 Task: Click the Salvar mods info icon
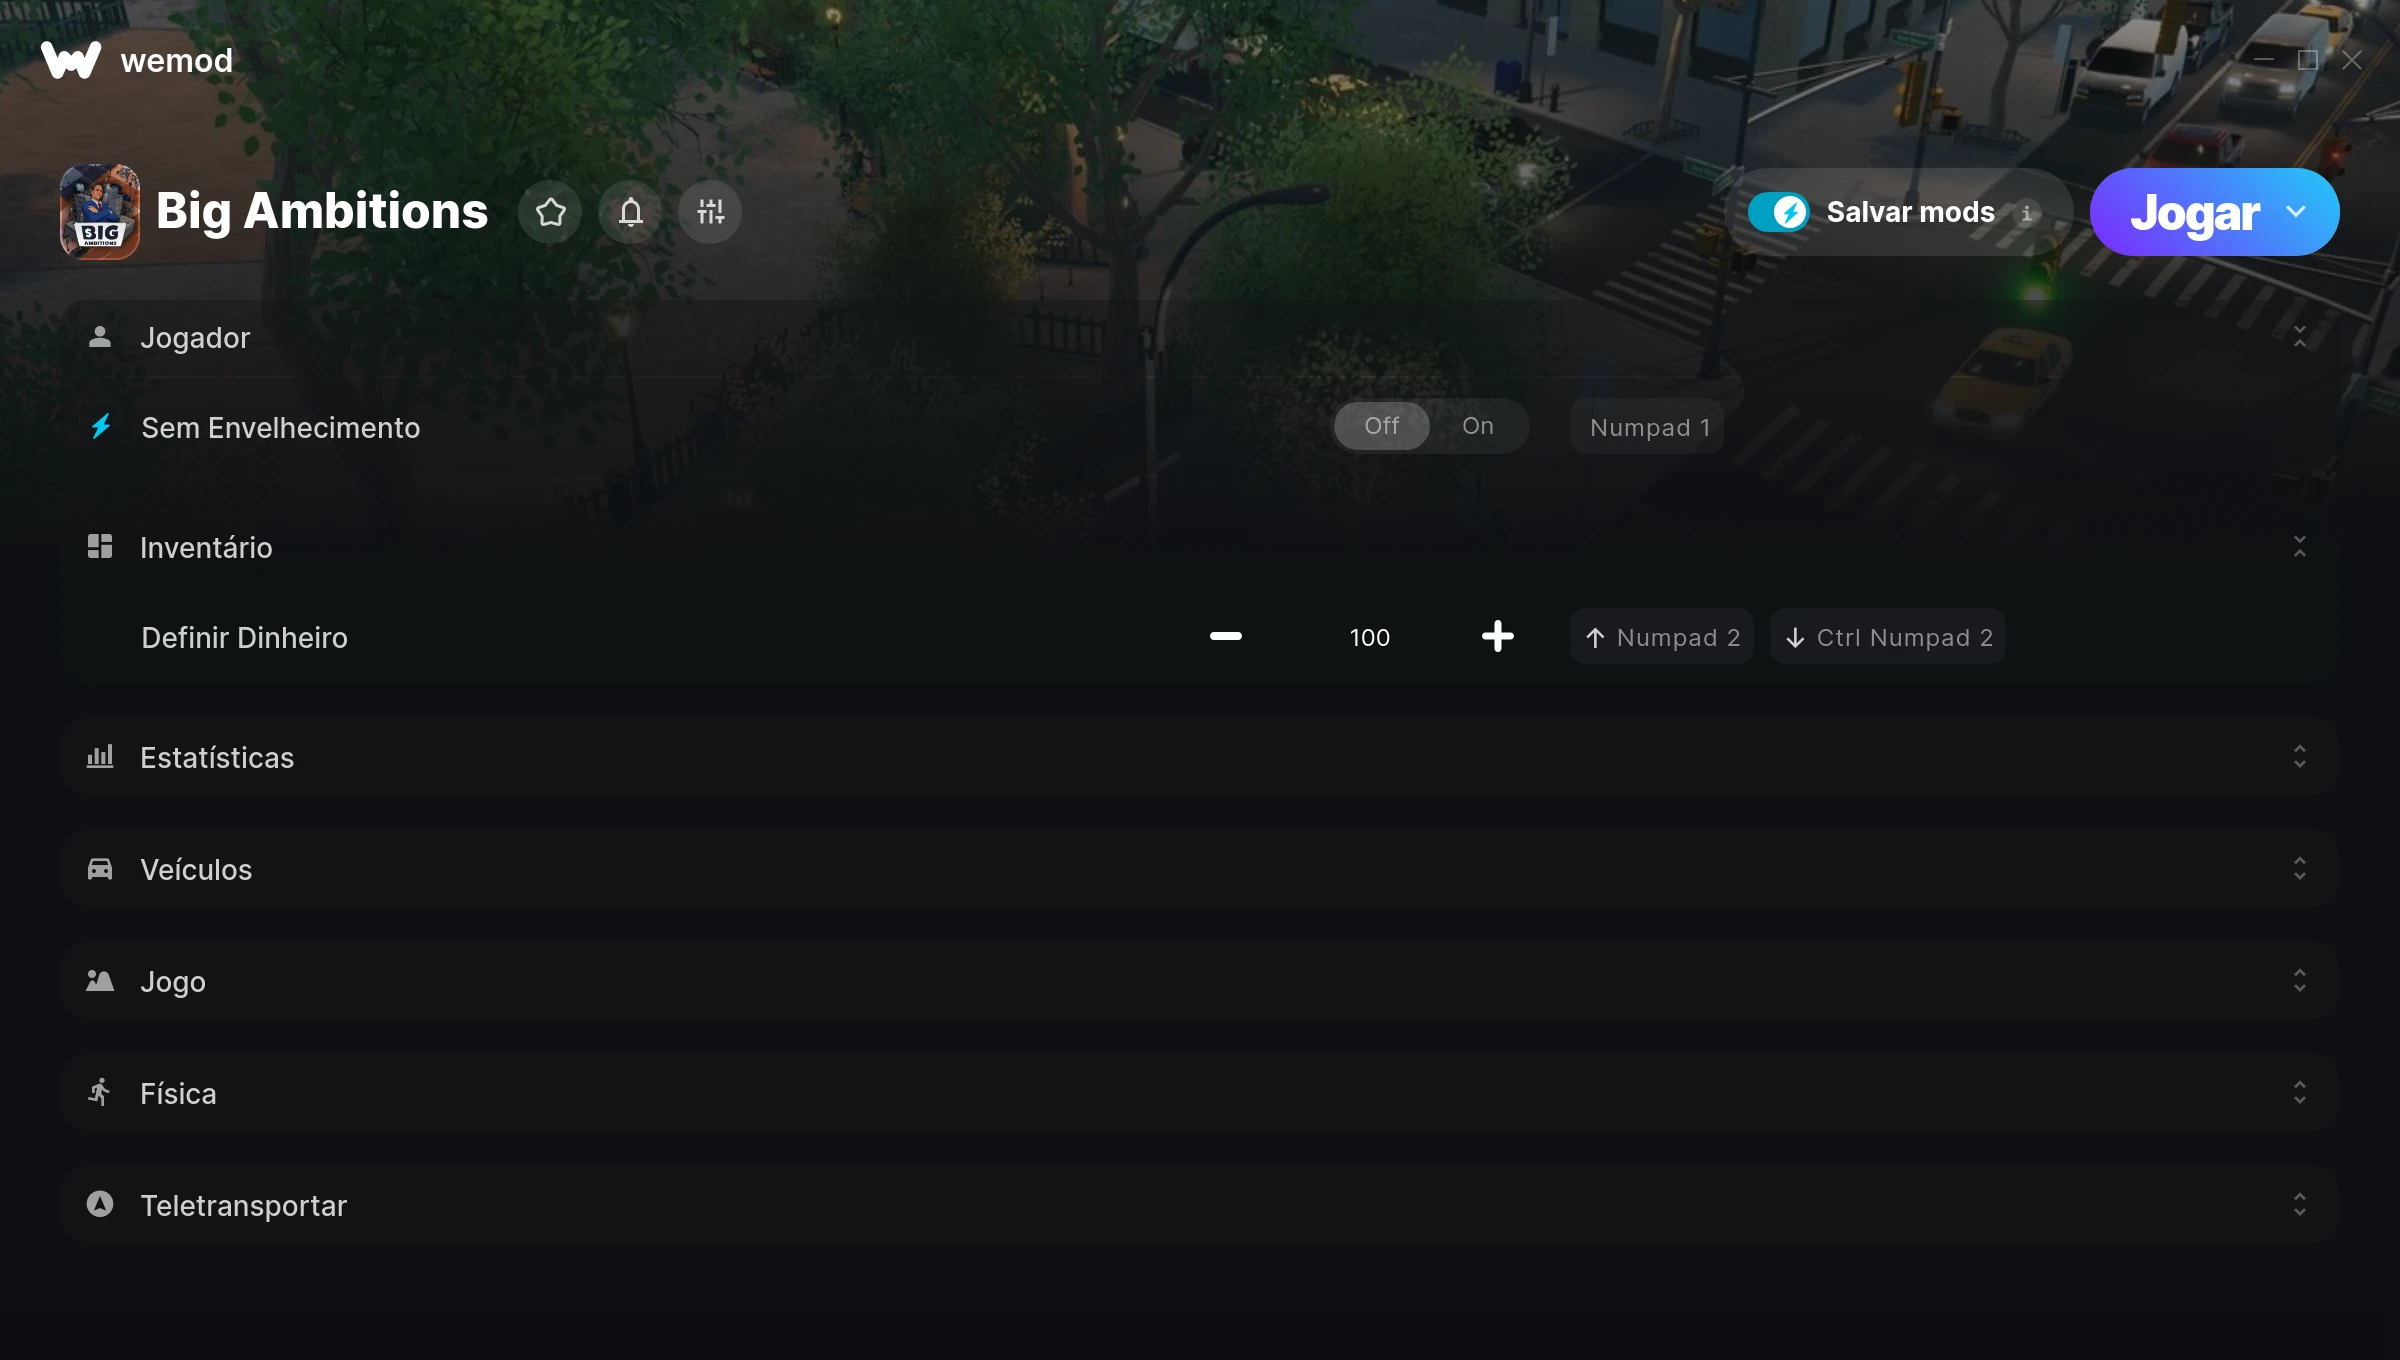[x=2027, y=213]
